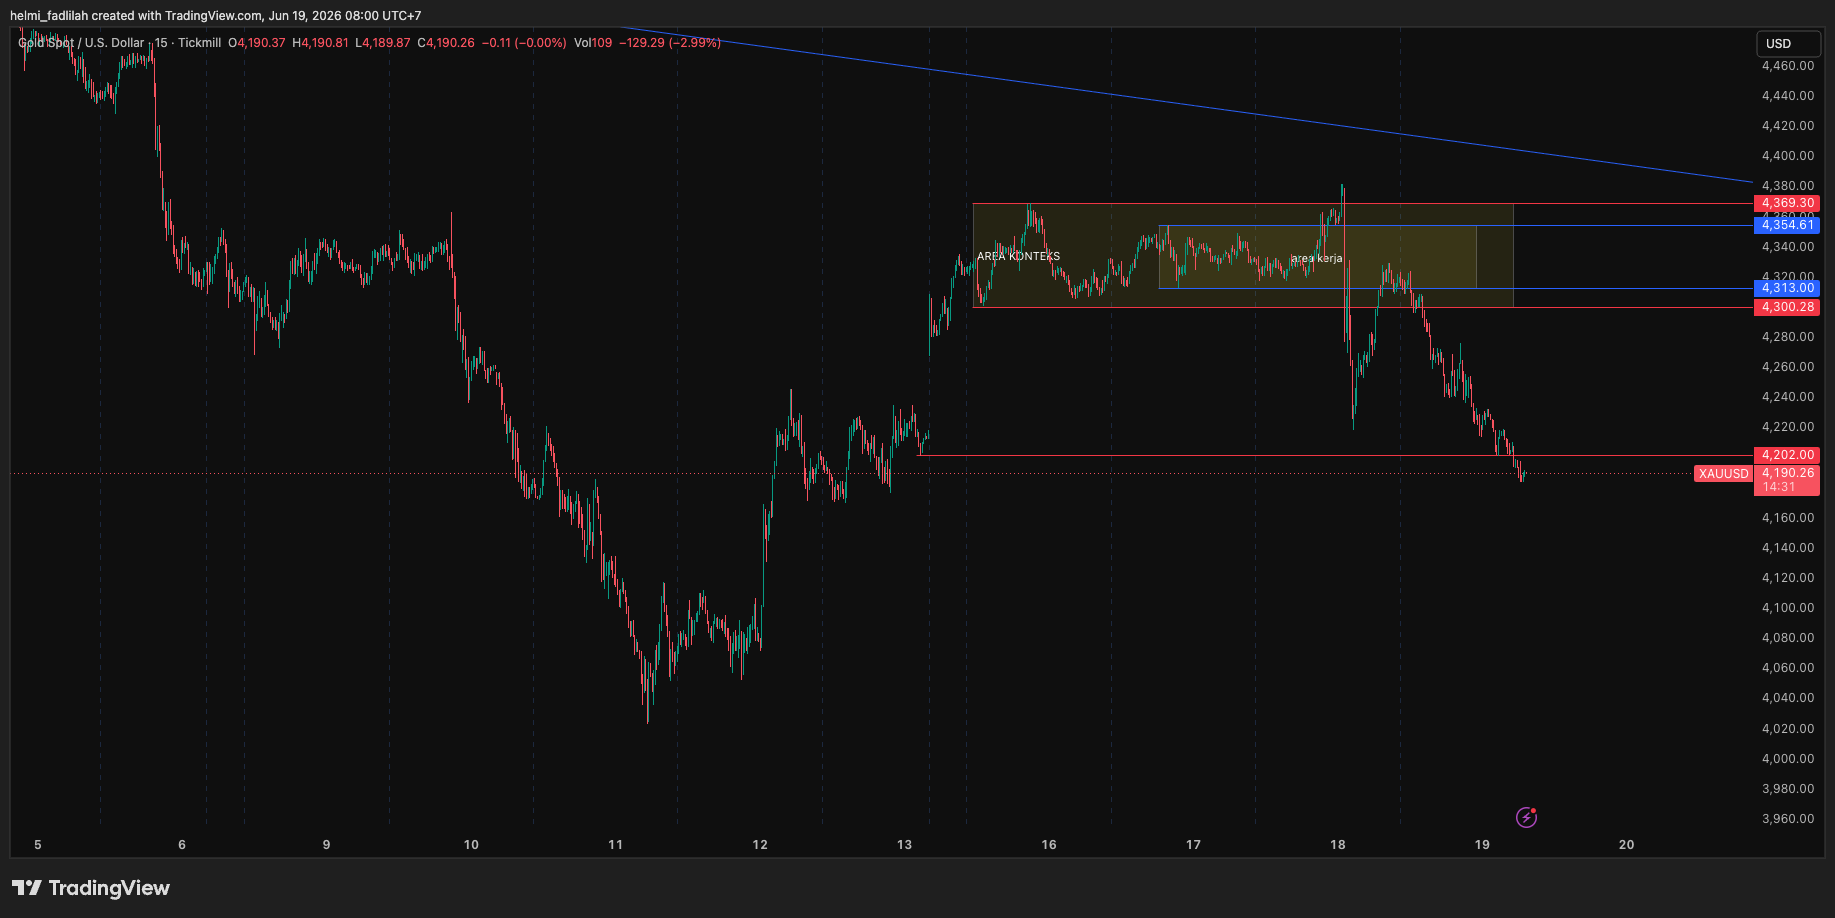1835x918 pixels.
Task: Click the XAUUSD symbol price tag
Action: [x=1723, y=474]
